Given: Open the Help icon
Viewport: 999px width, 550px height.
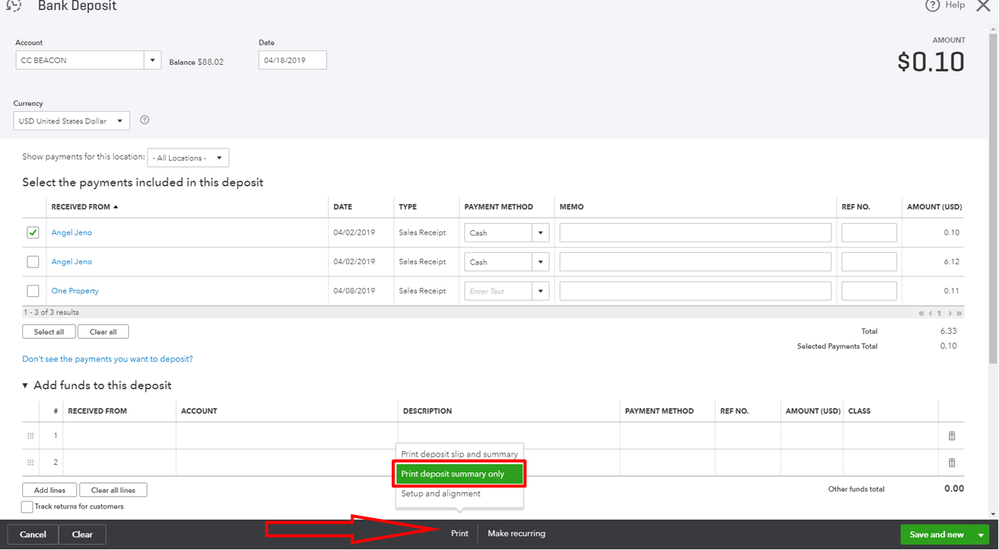Looking at the screenshot, I should pos(932,6).
